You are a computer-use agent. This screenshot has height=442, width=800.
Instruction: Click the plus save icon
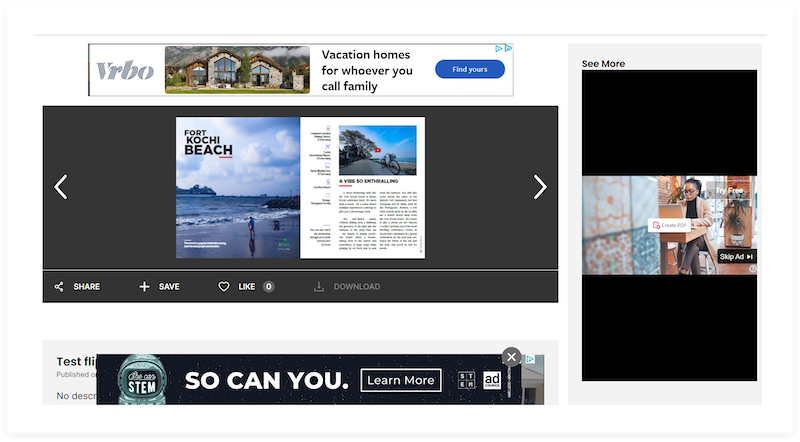point(144,286)
